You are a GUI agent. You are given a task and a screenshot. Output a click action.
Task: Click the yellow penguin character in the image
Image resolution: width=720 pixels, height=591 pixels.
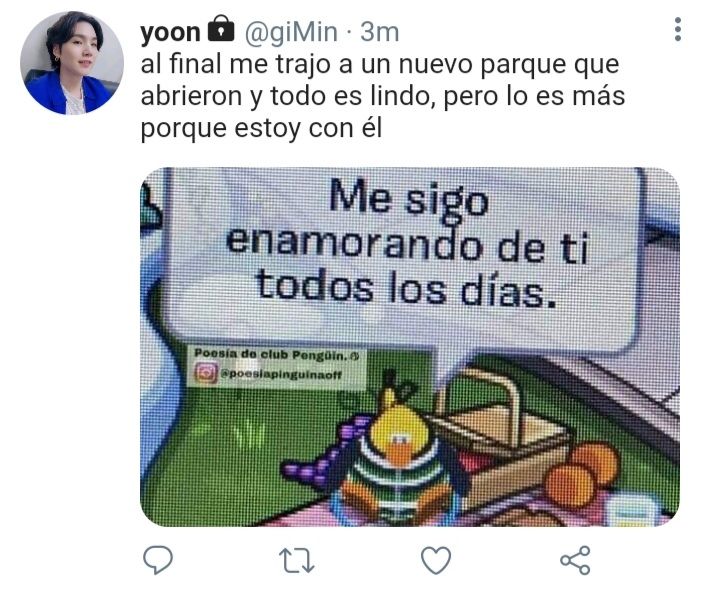[x=399, y=457]
